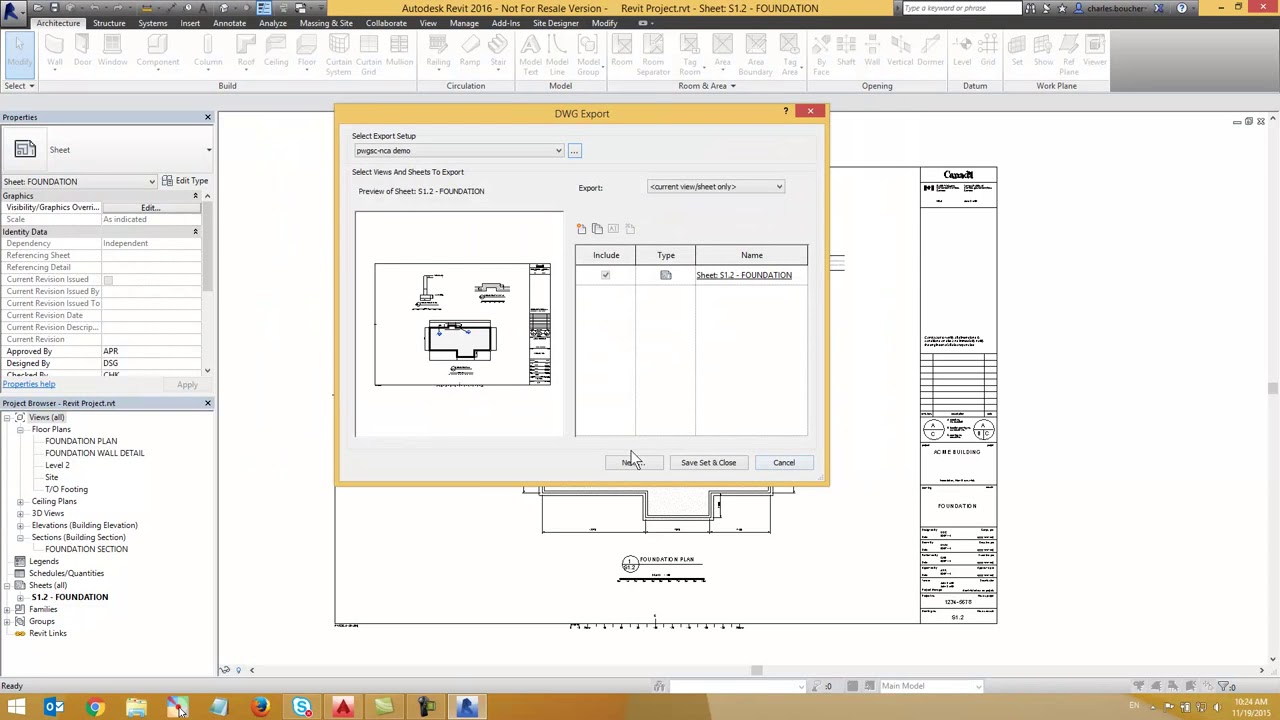1280x720 pixels.
Task: Click Cancel in DWG Export dialog
Action: 784,463
